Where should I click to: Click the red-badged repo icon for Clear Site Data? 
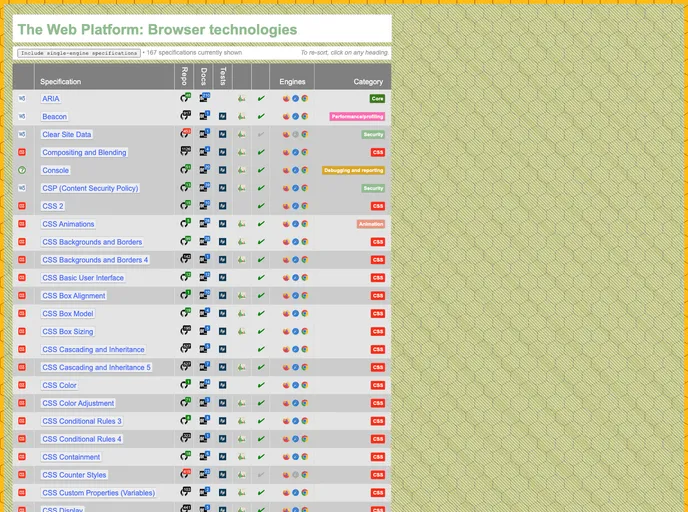click(x=185, y=134)
